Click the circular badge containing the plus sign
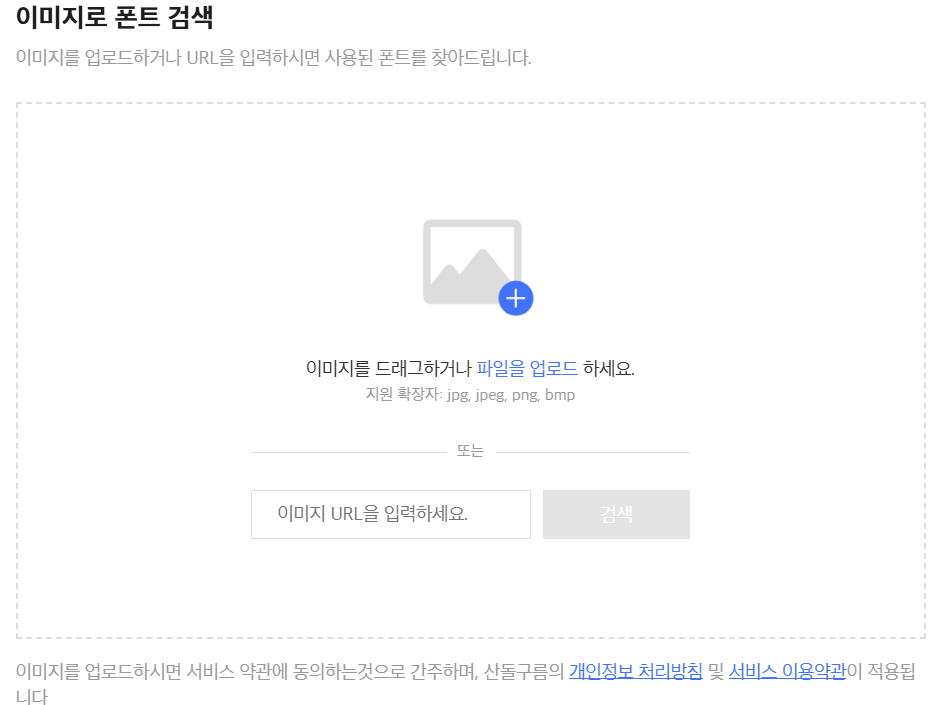The width and height of the screenshot is (932, 705). pyautogui.click(x=516, y=297)
